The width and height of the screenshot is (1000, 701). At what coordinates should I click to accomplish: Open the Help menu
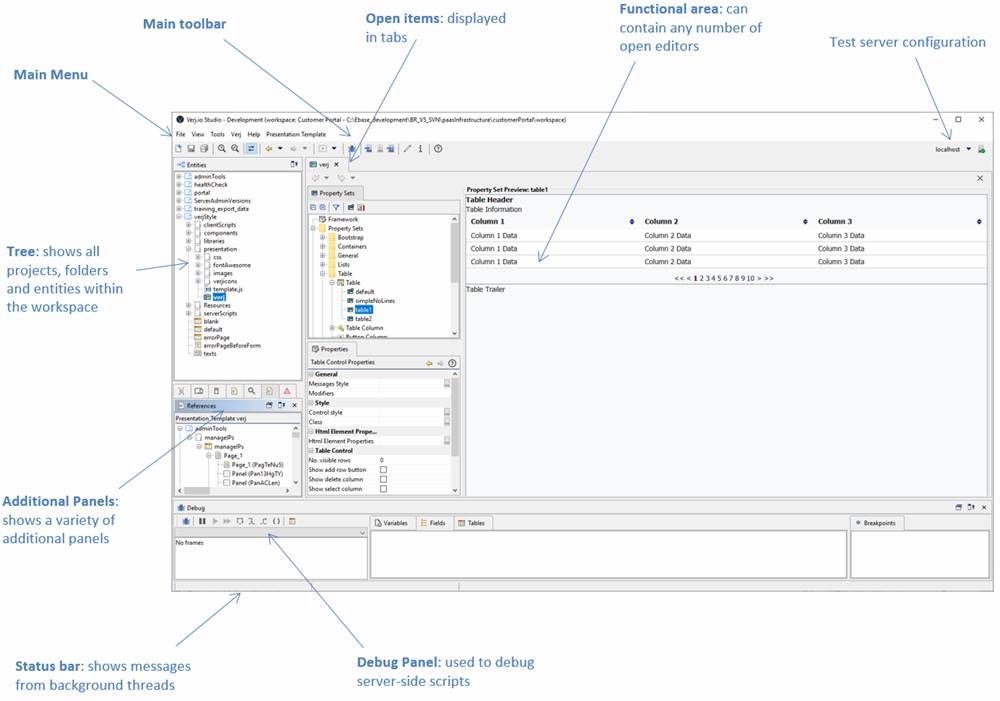click(254, 135)
